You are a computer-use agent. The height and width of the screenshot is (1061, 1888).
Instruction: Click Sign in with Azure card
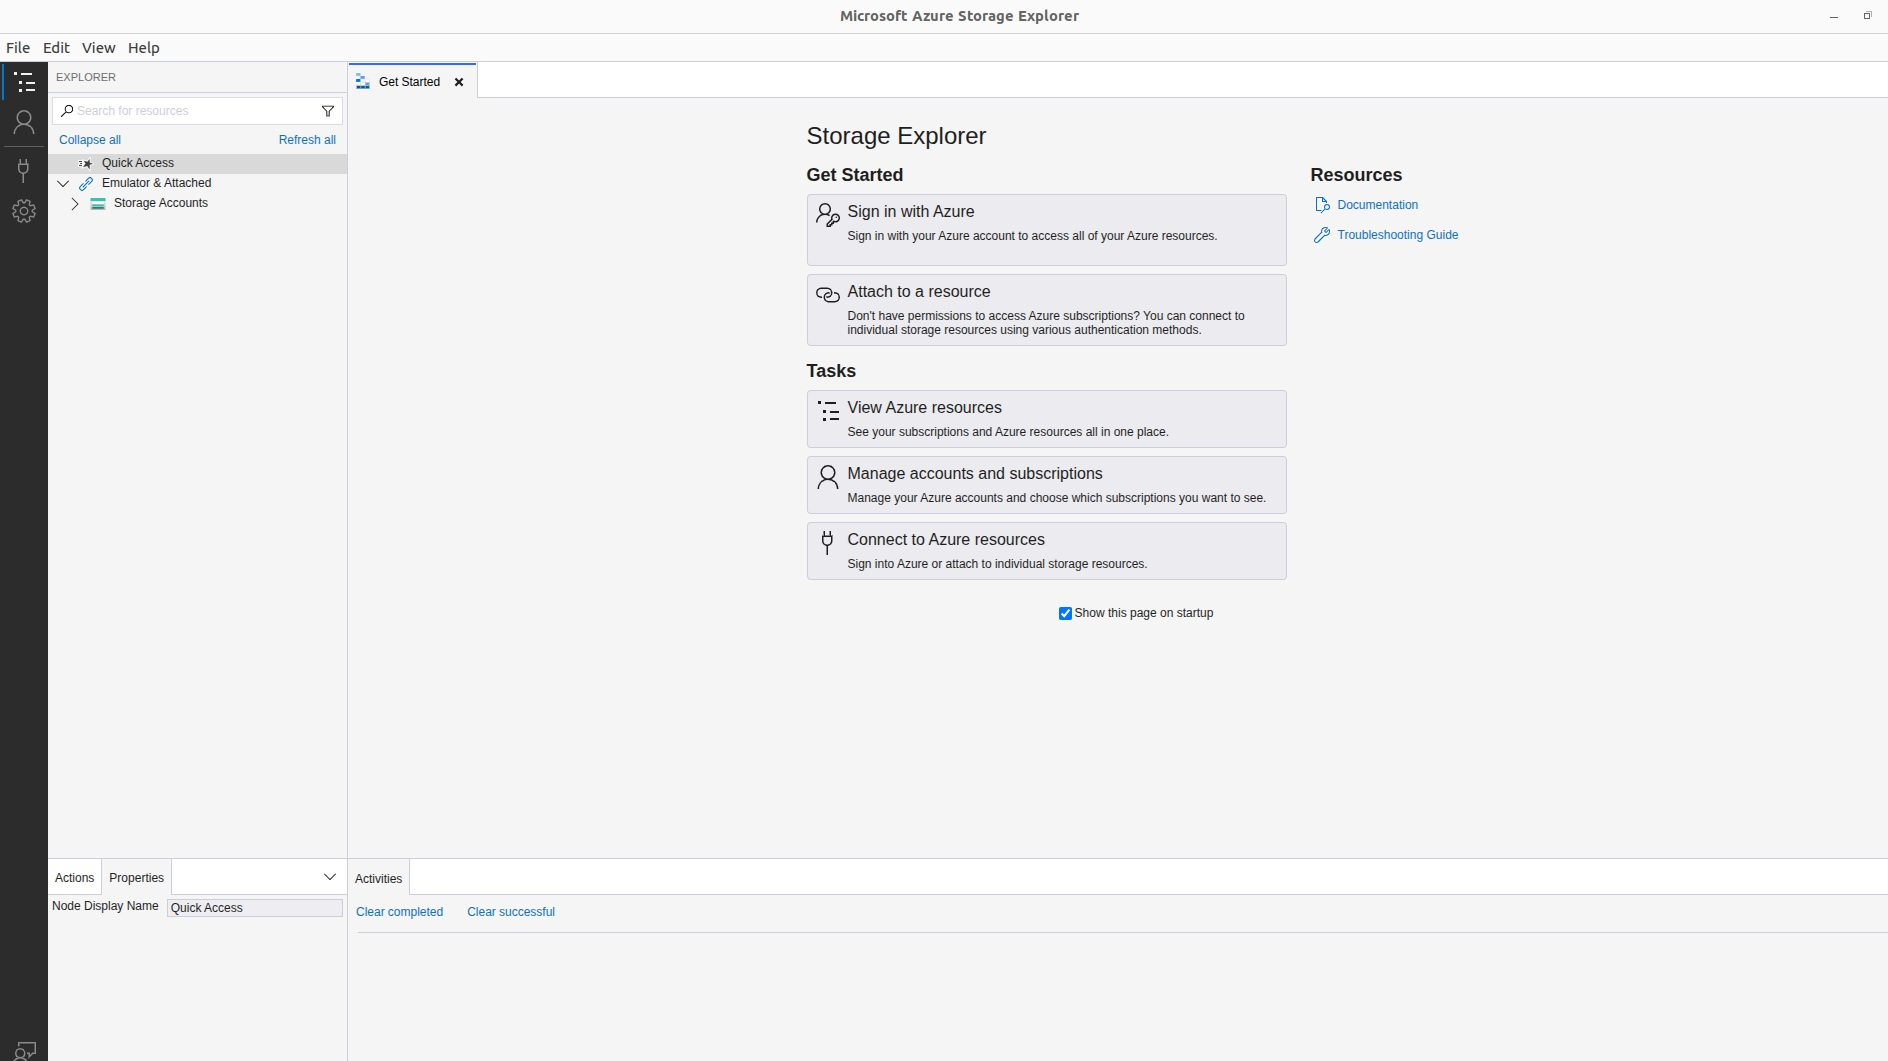(1046, 230)
